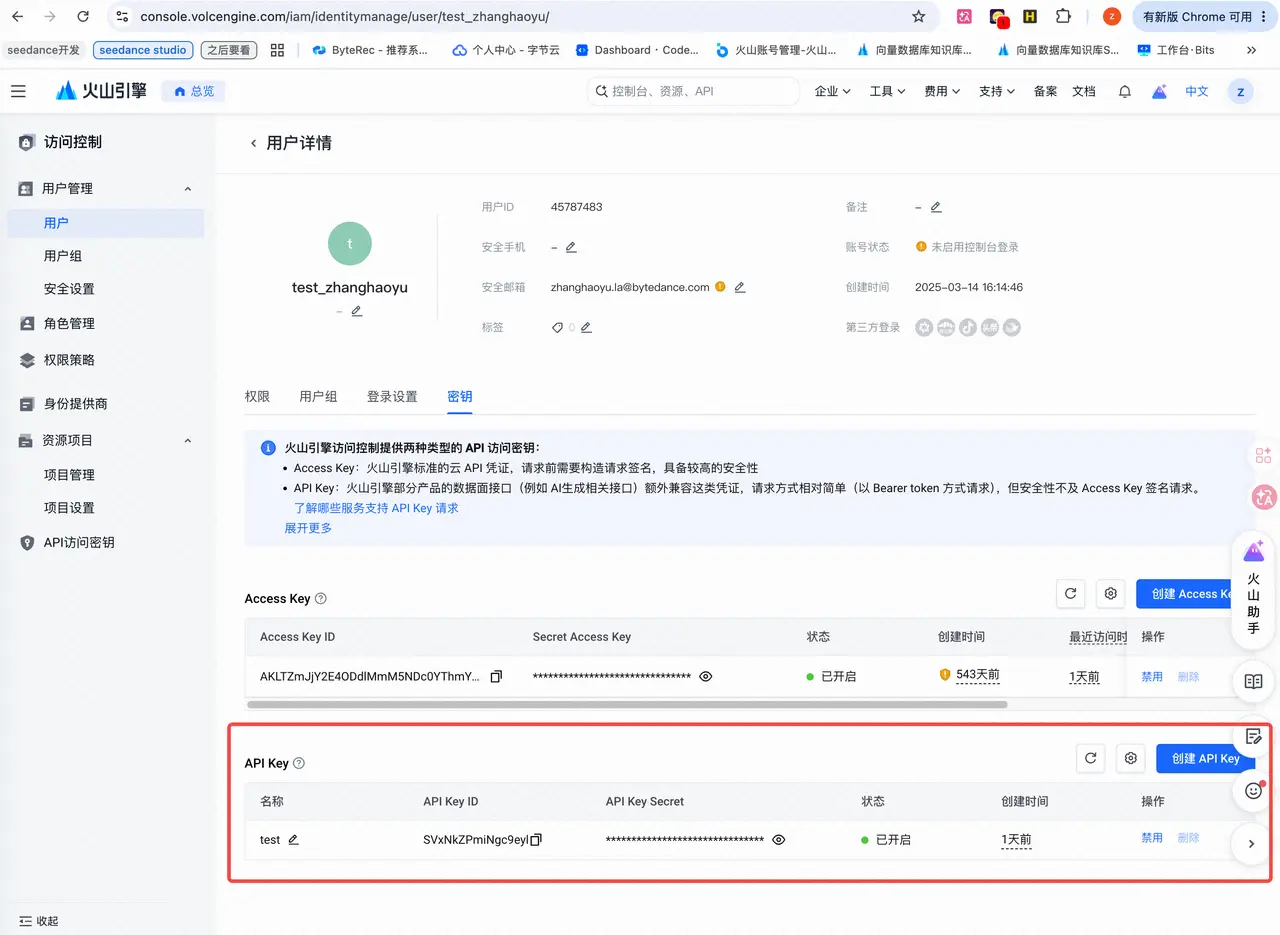Refresh the Access Key list

(1070, 594)
